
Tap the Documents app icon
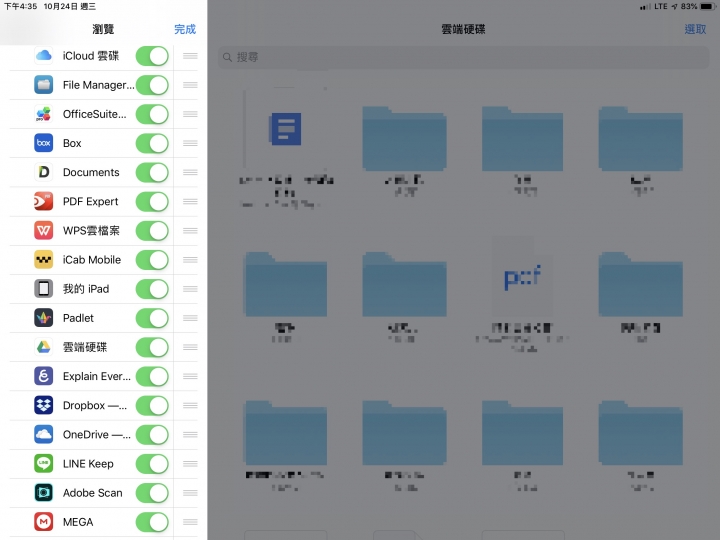point(44,172)
